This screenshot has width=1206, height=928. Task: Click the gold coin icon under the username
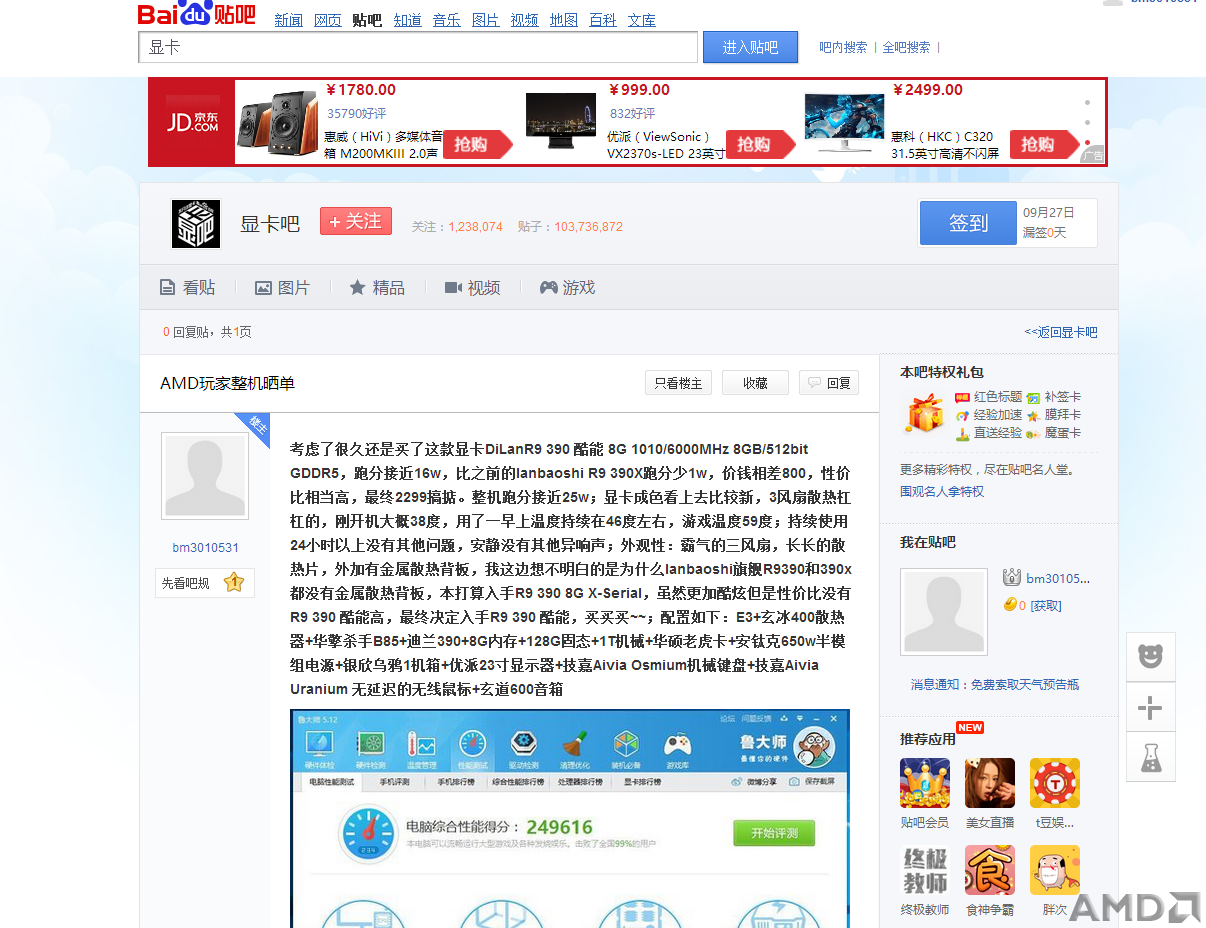[x=1010, y=605]
